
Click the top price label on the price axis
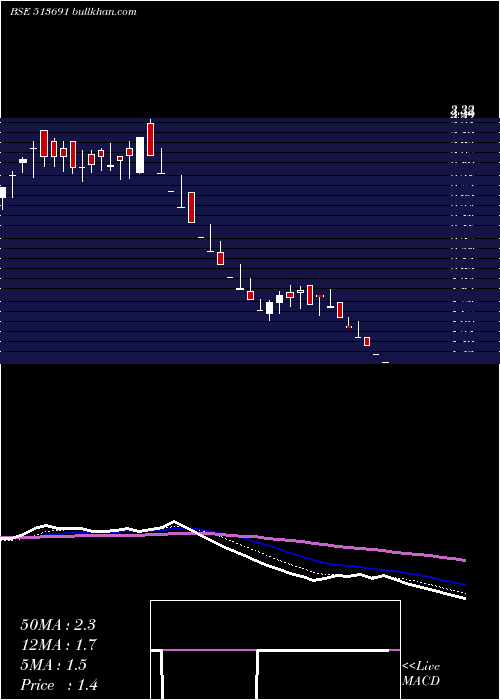click(463, 111)
